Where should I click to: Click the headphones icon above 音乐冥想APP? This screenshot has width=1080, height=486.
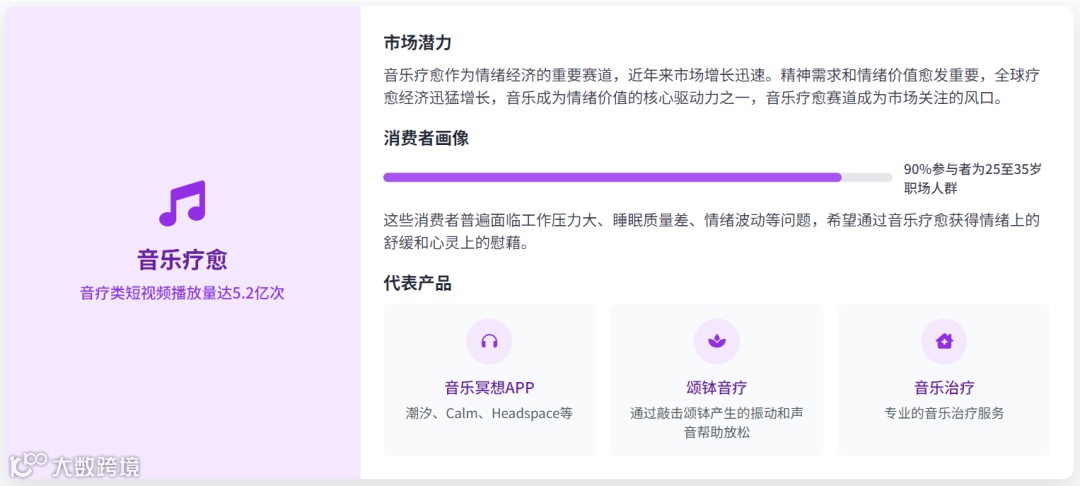489,341
